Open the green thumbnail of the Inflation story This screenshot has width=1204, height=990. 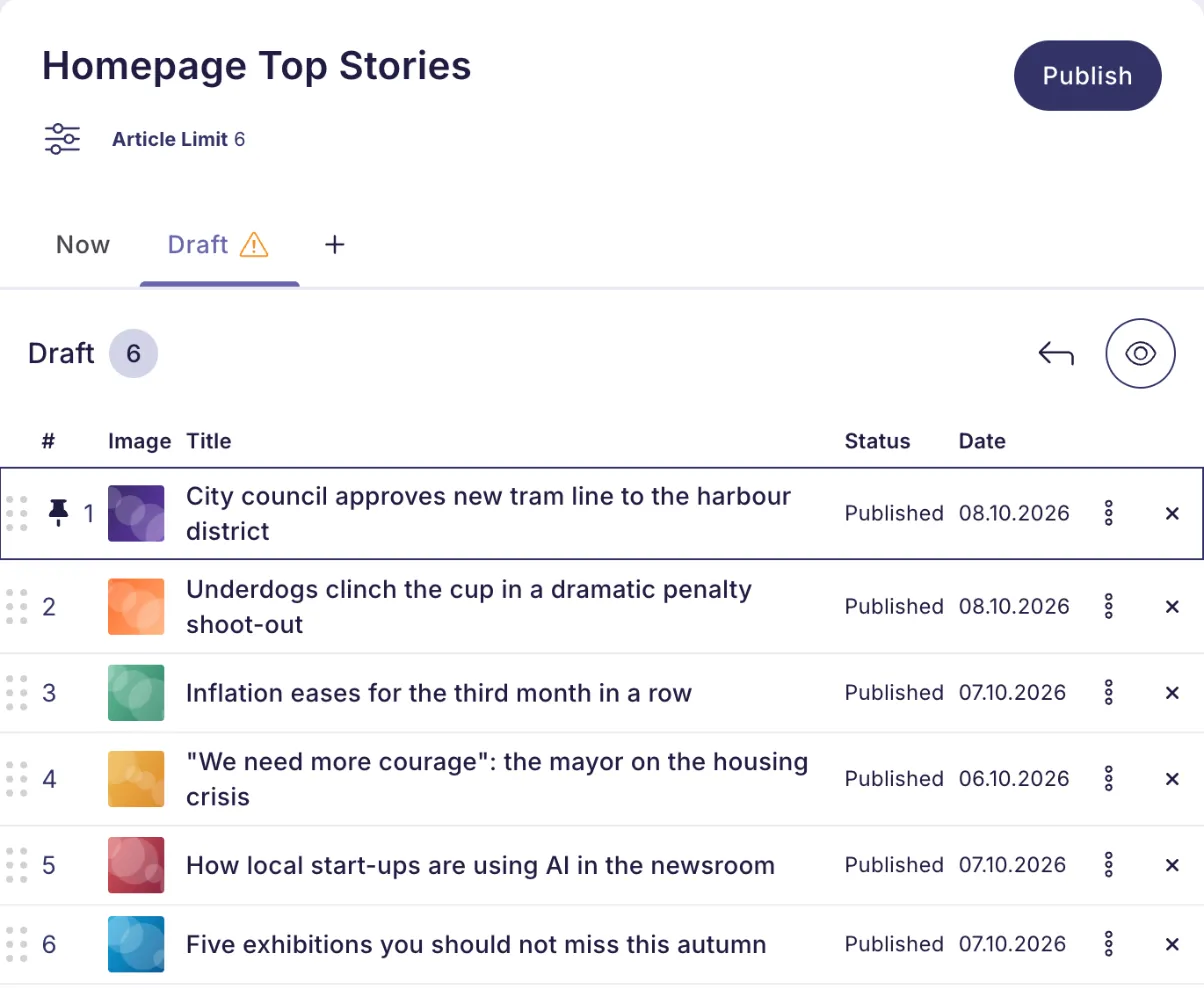click(136, 693)
